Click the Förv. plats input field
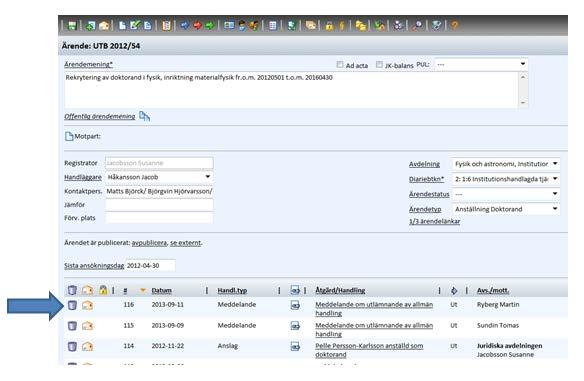Viewport: 584px width, 381px height. (x=159, y=218)
